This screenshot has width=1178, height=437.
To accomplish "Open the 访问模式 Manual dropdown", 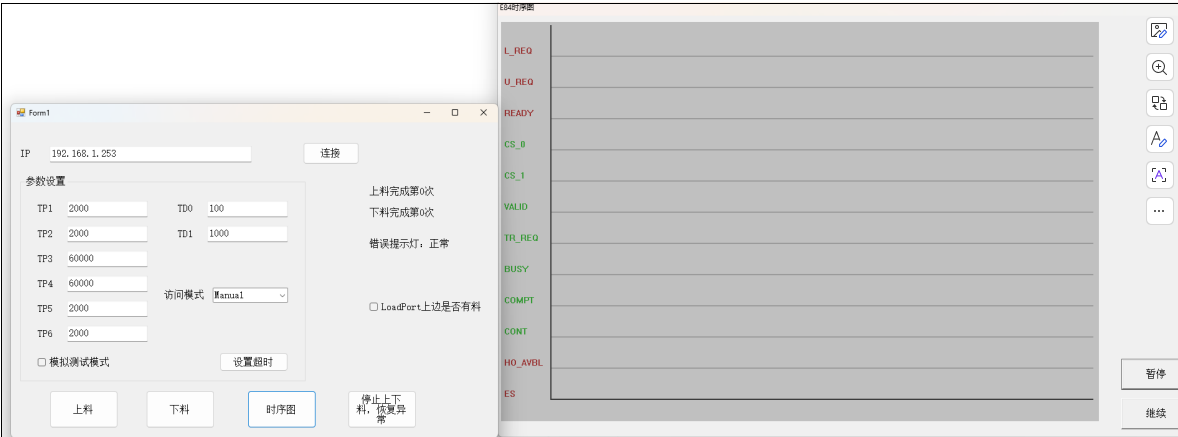I will tap(250, 295).
